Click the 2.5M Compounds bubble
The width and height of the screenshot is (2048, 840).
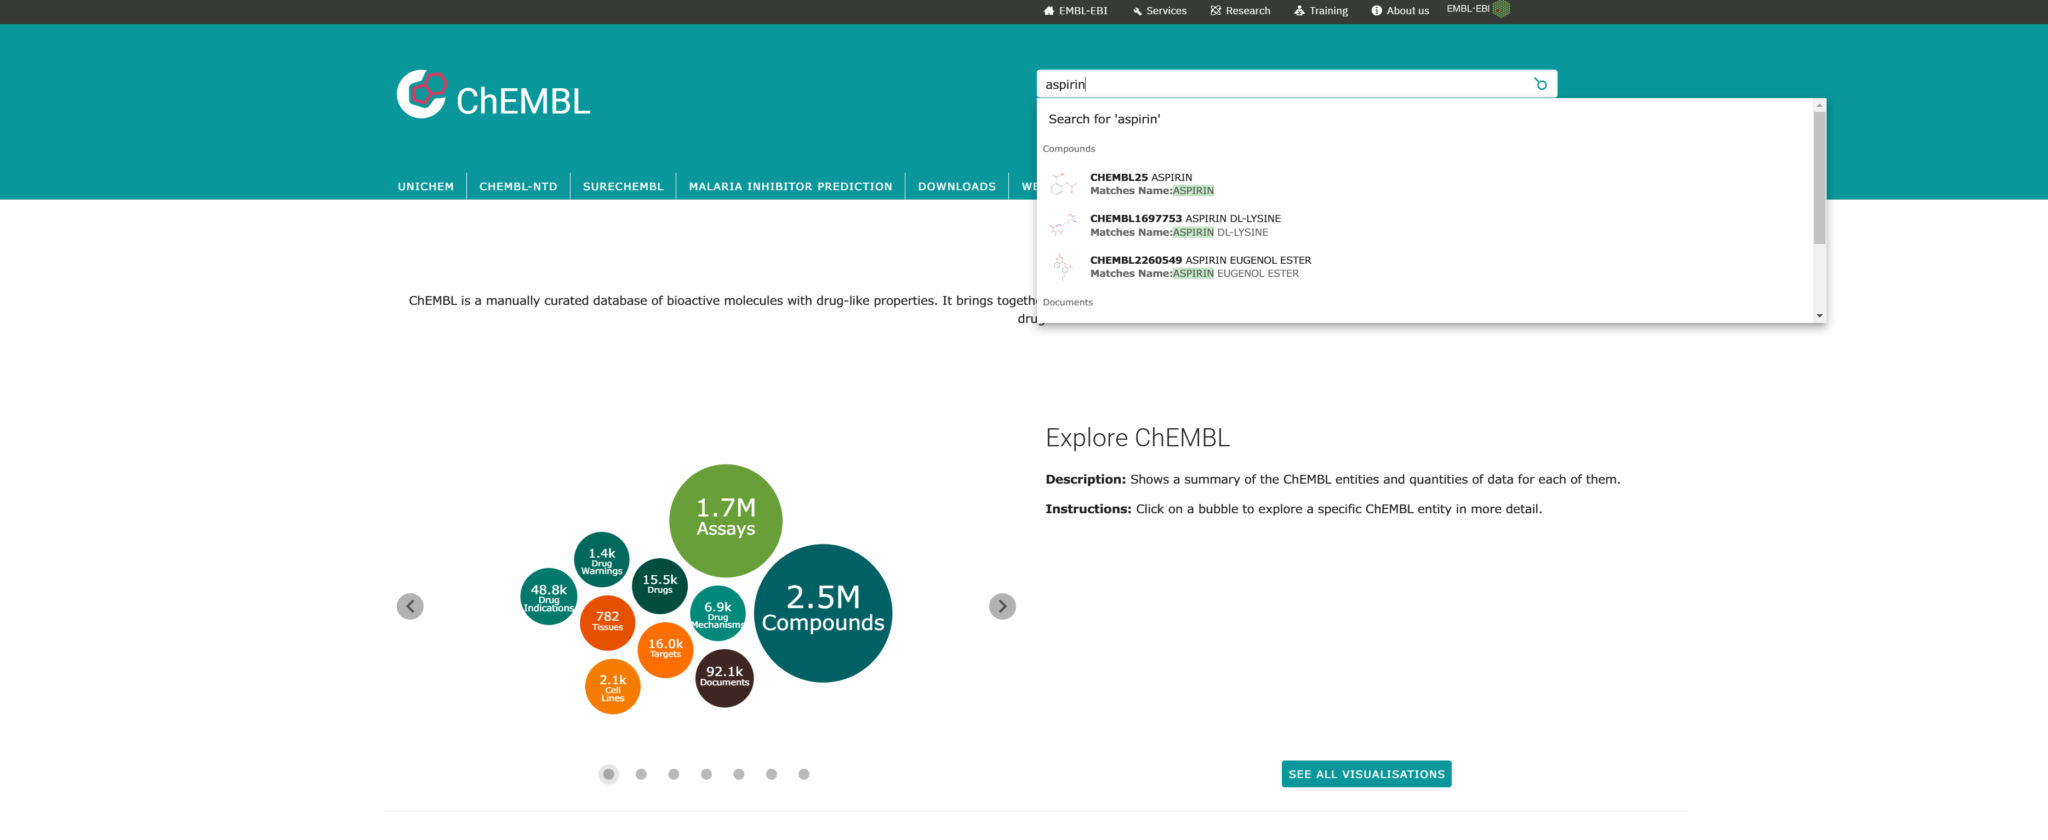(822, 613)
